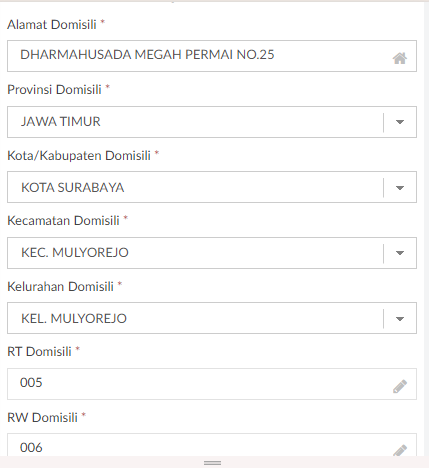Click the KEL. MULYOREJO selection box

click(x=212, y=318)
